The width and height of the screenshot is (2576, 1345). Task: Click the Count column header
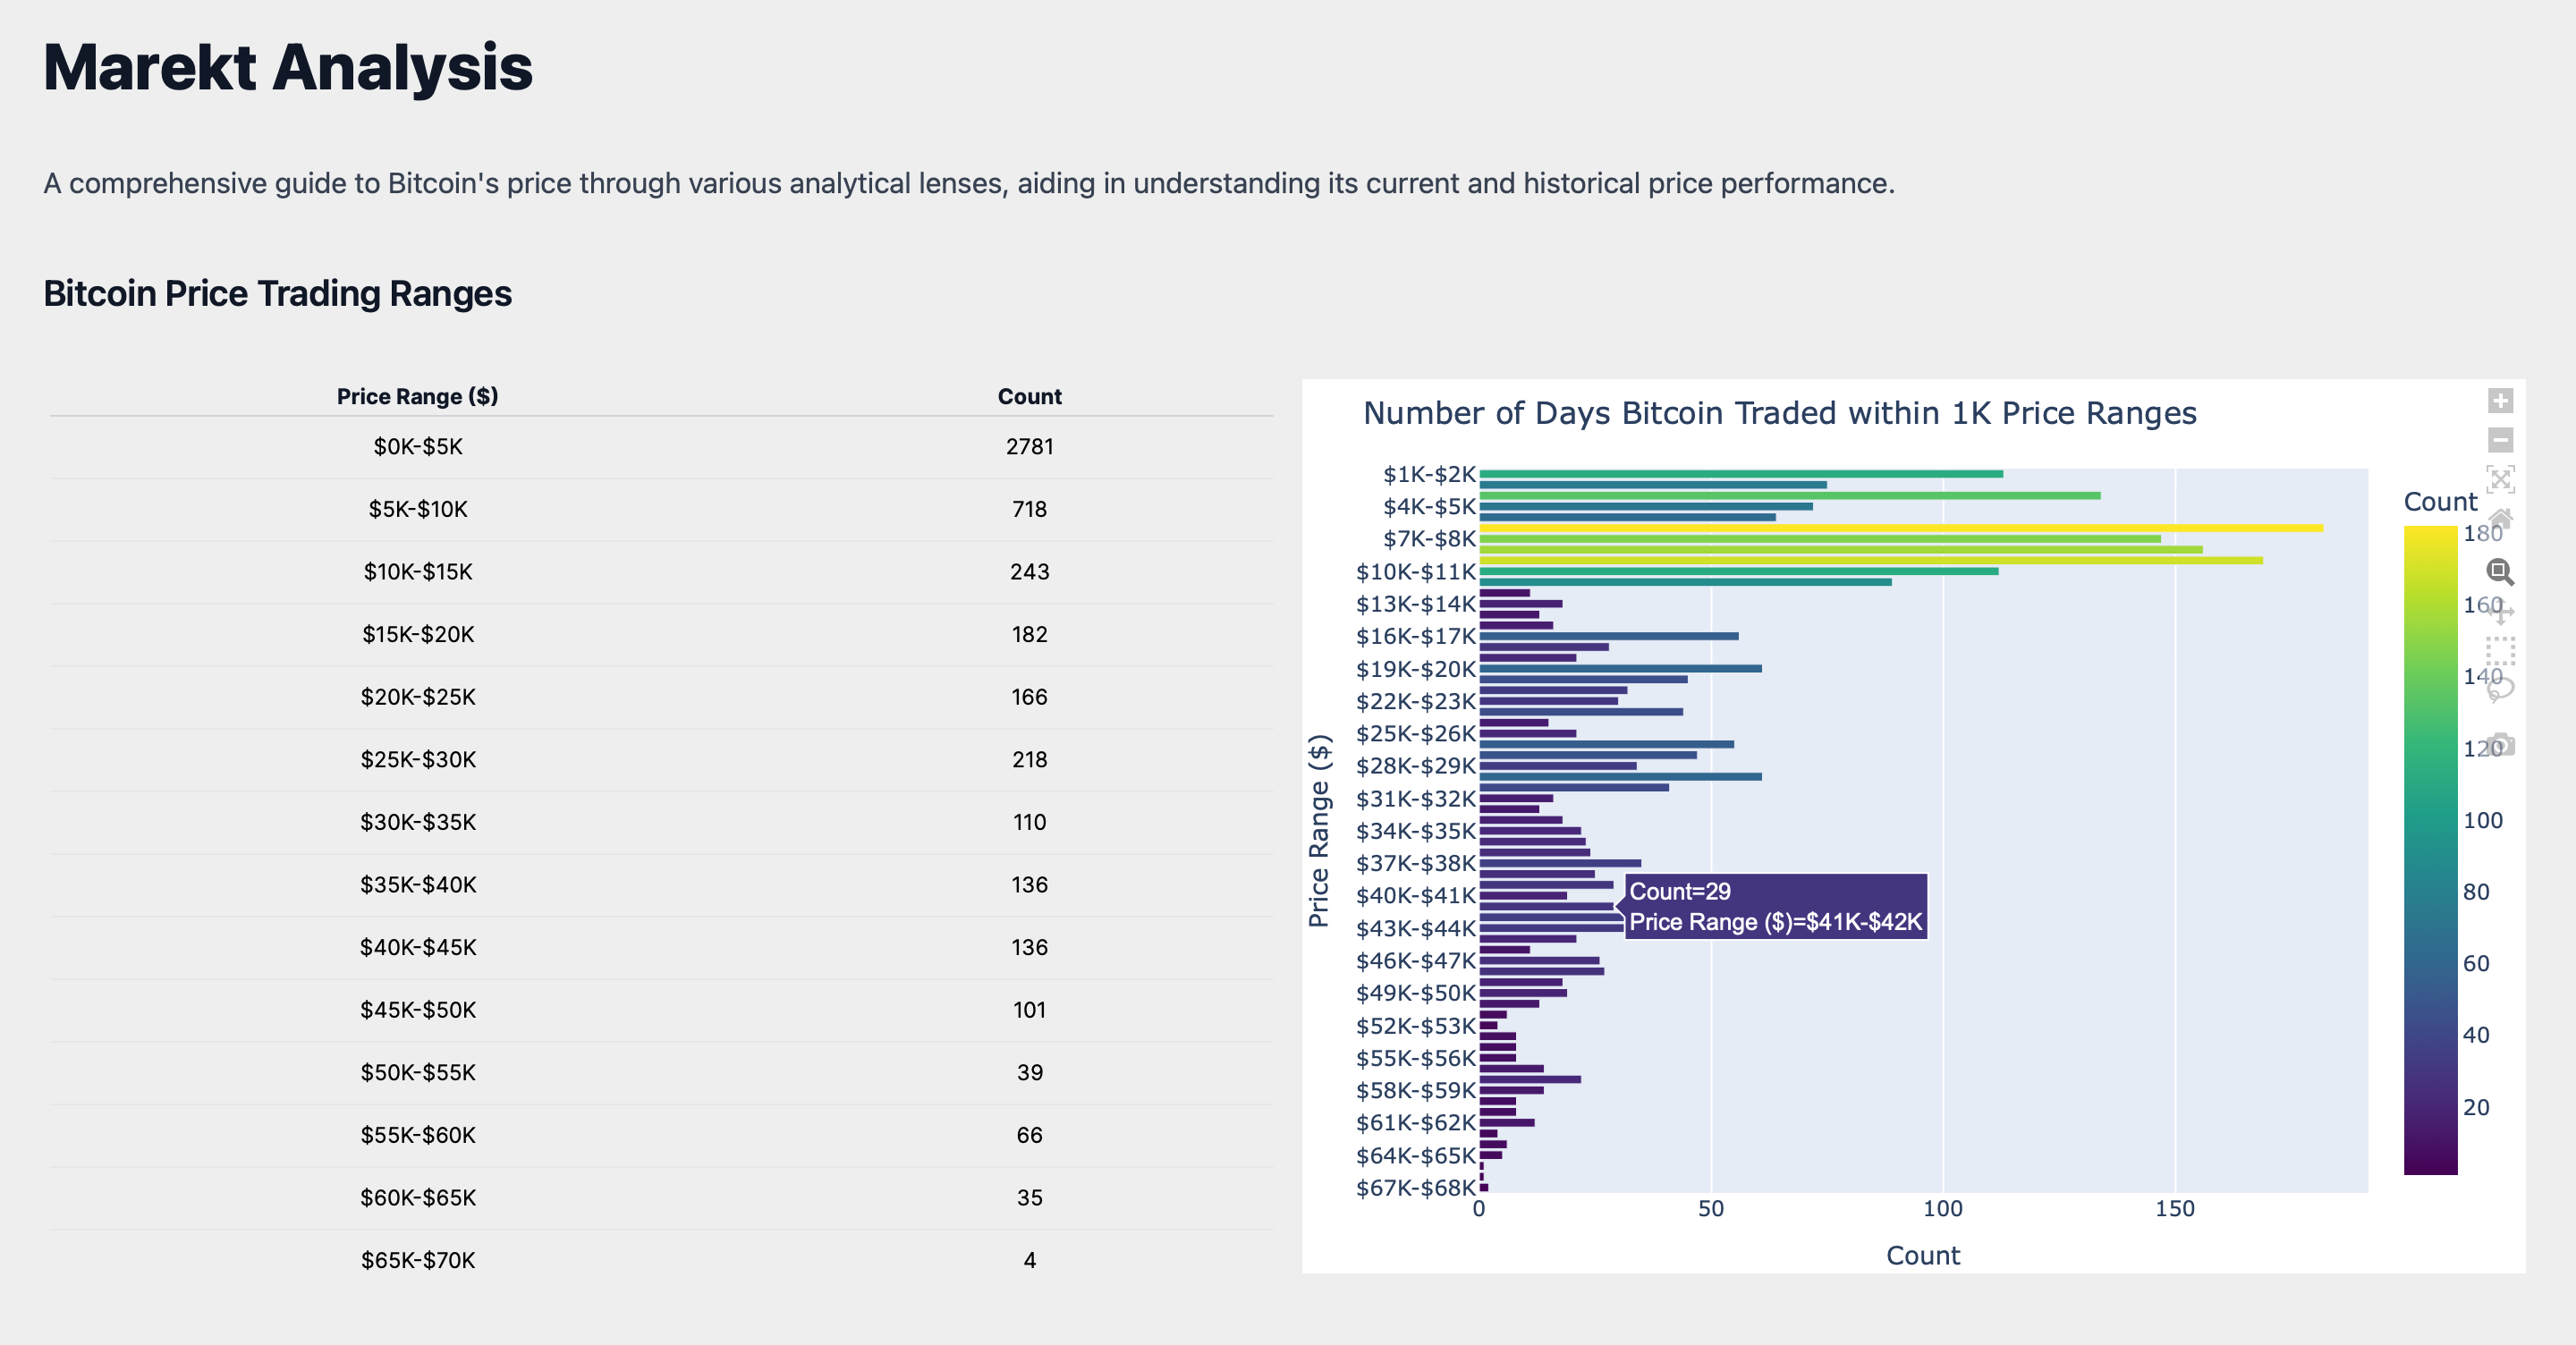pyautogui.click(x=1029, y=396)
